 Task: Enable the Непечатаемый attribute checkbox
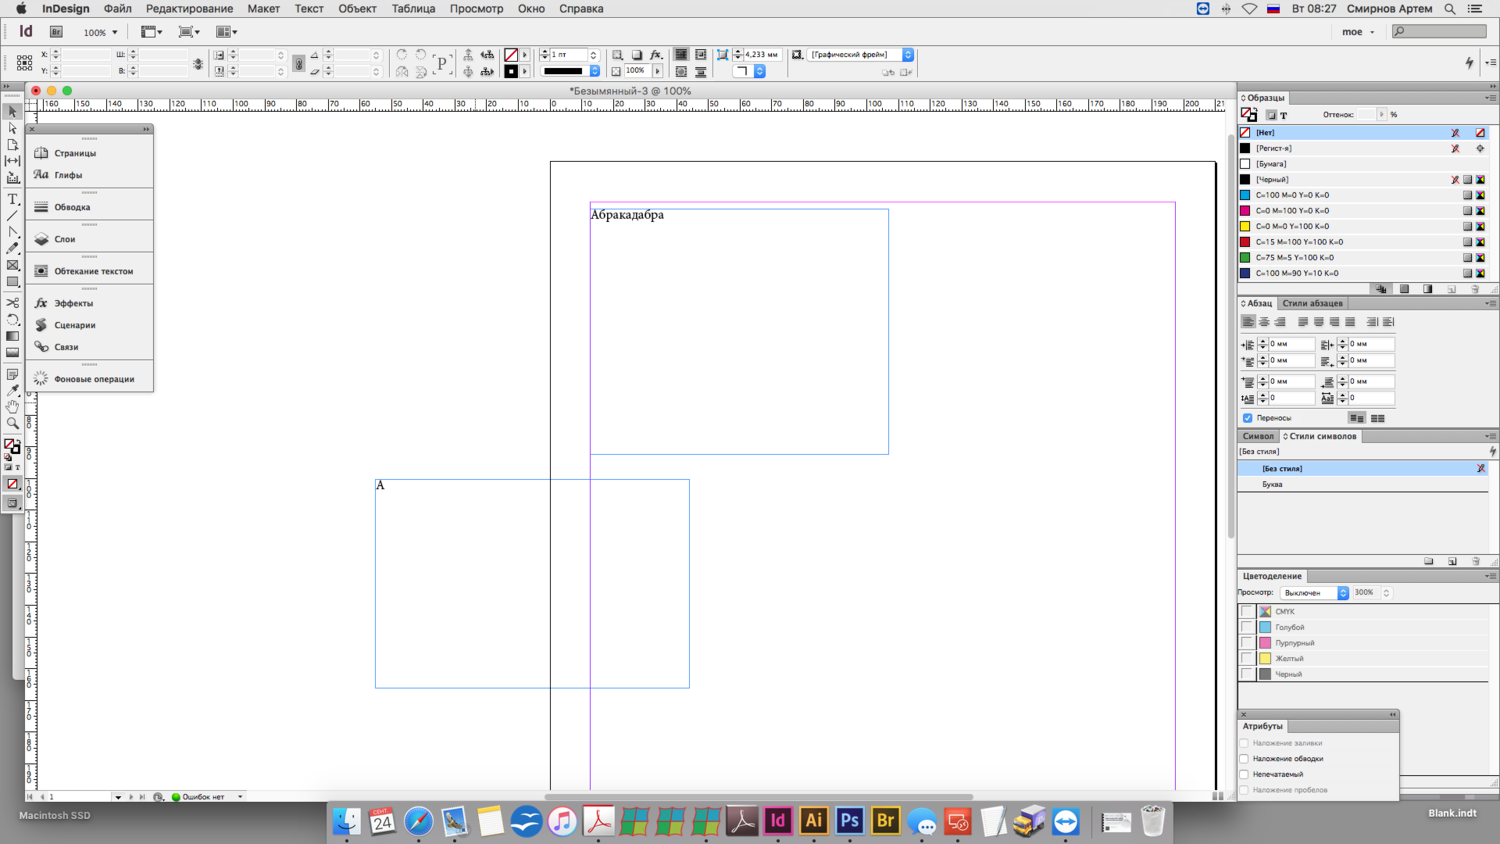1245,774
